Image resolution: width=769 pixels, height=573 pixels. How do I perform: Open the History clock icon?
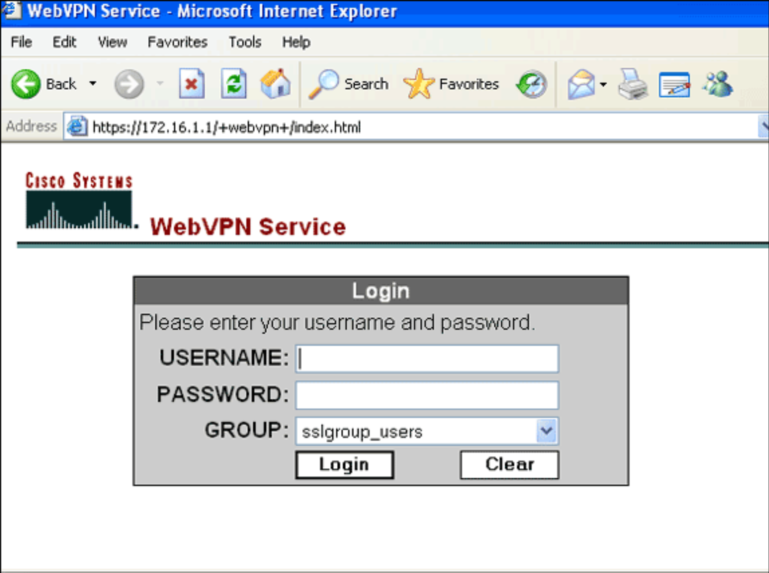(x=531, y=84)
